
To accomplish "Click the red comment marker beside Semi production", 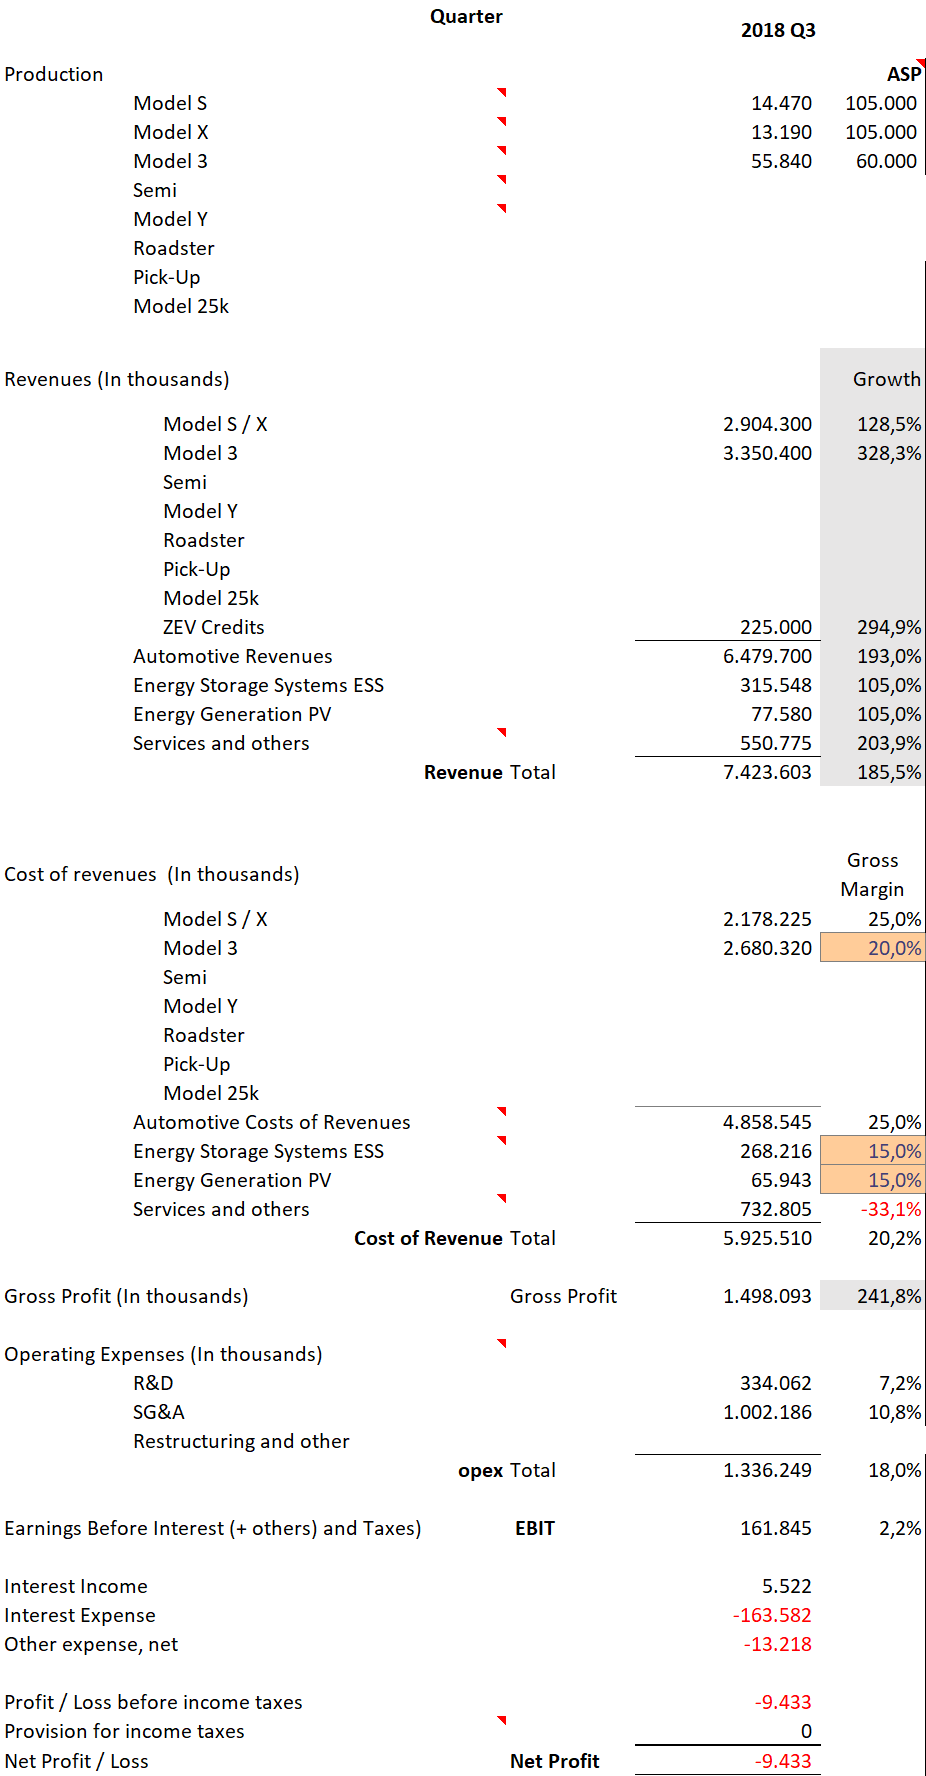I will [x=502, y=179].
